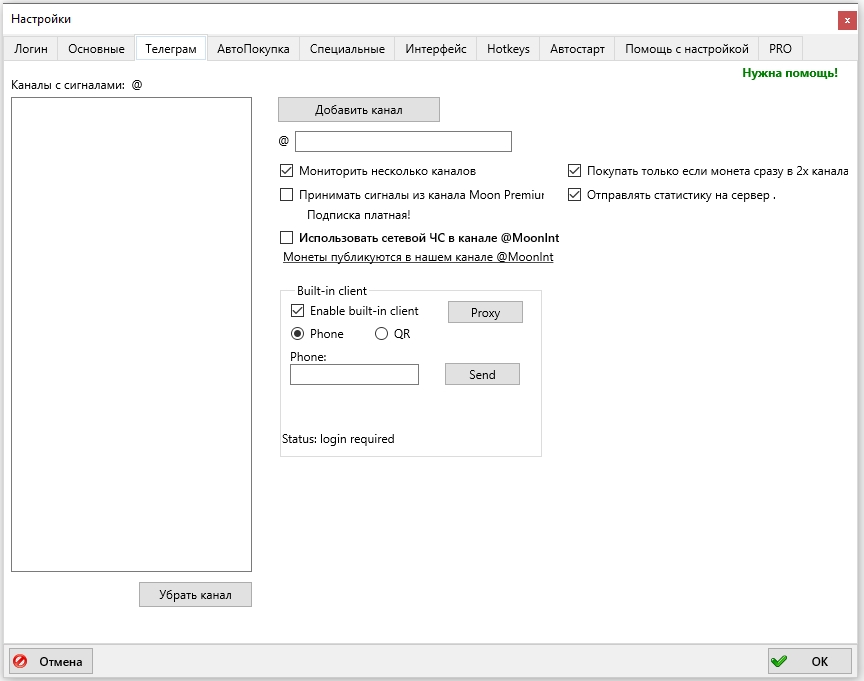Open the Интерфейс tab

(x=436, y=49)
